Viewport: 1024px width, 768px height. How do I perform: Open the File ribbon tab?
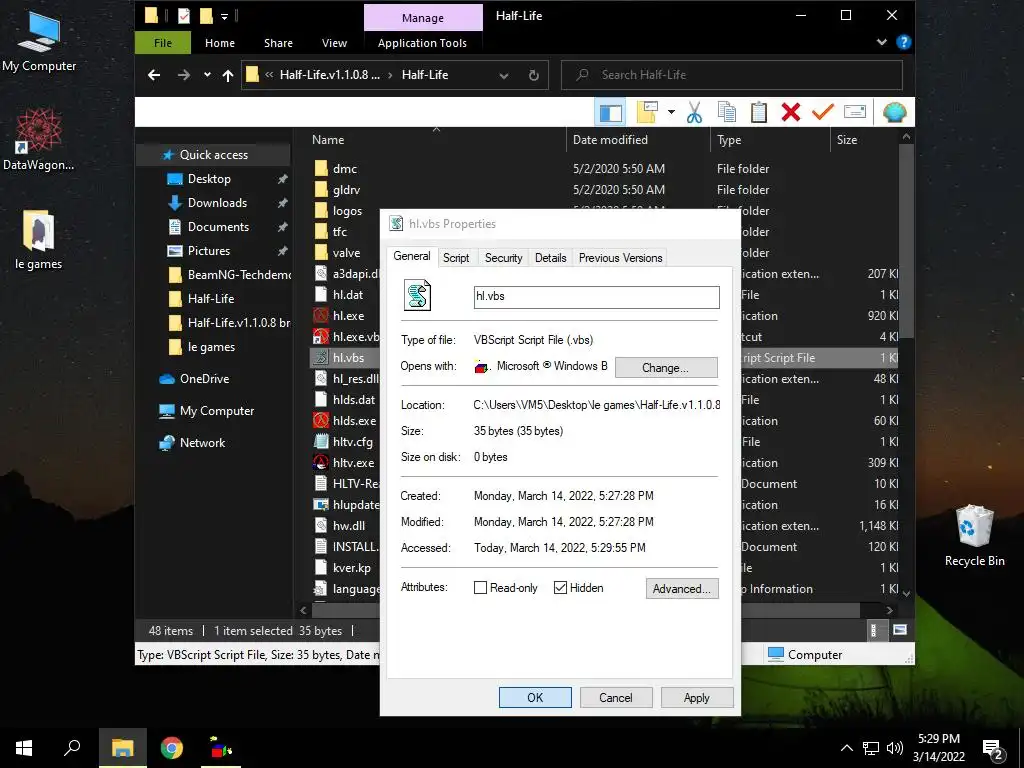point(163,43)
